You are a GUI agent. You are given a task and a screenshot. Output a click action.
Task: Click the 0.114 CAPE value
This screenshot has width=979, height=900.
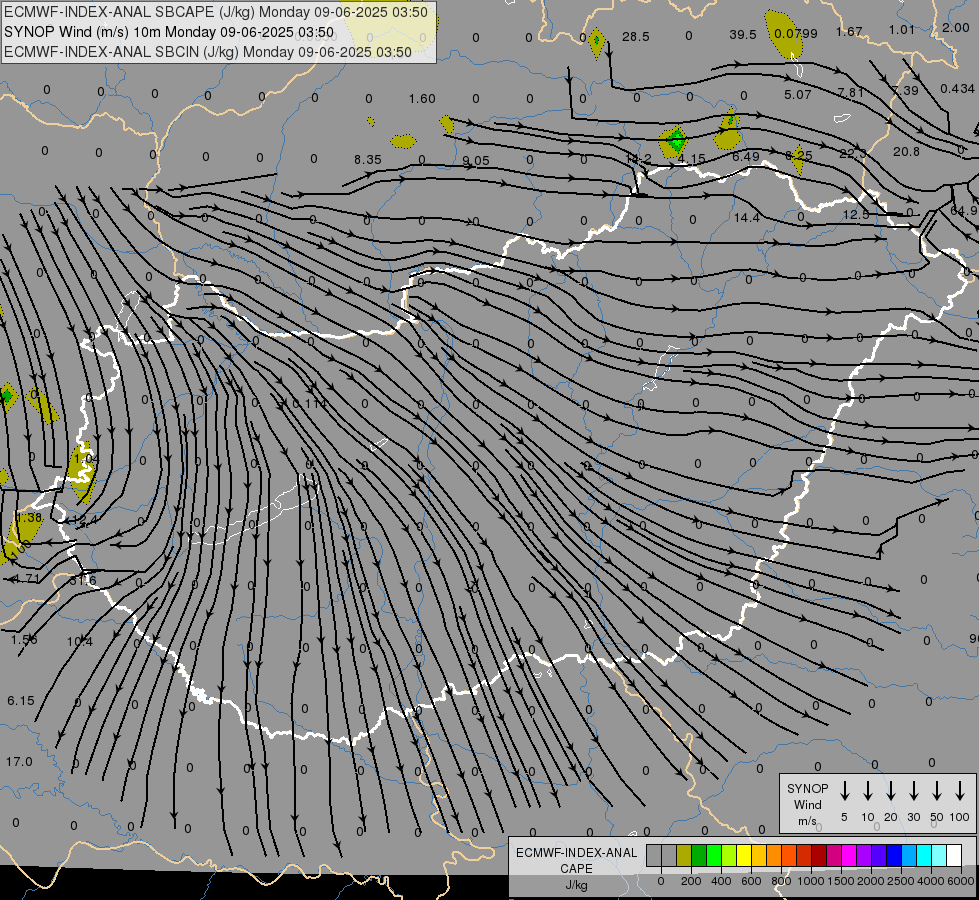(x=310, y=404)
